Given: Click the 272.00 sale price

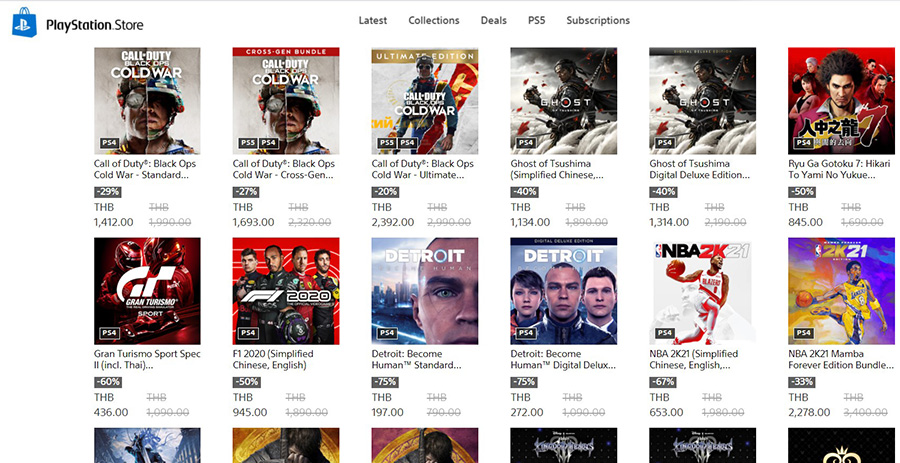Looking at the screenshot, I should 527,412.
